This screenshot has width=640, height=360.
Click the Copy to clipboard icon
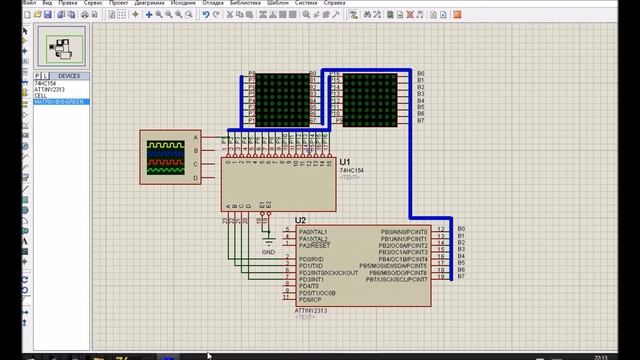click(x=240, y=15)
